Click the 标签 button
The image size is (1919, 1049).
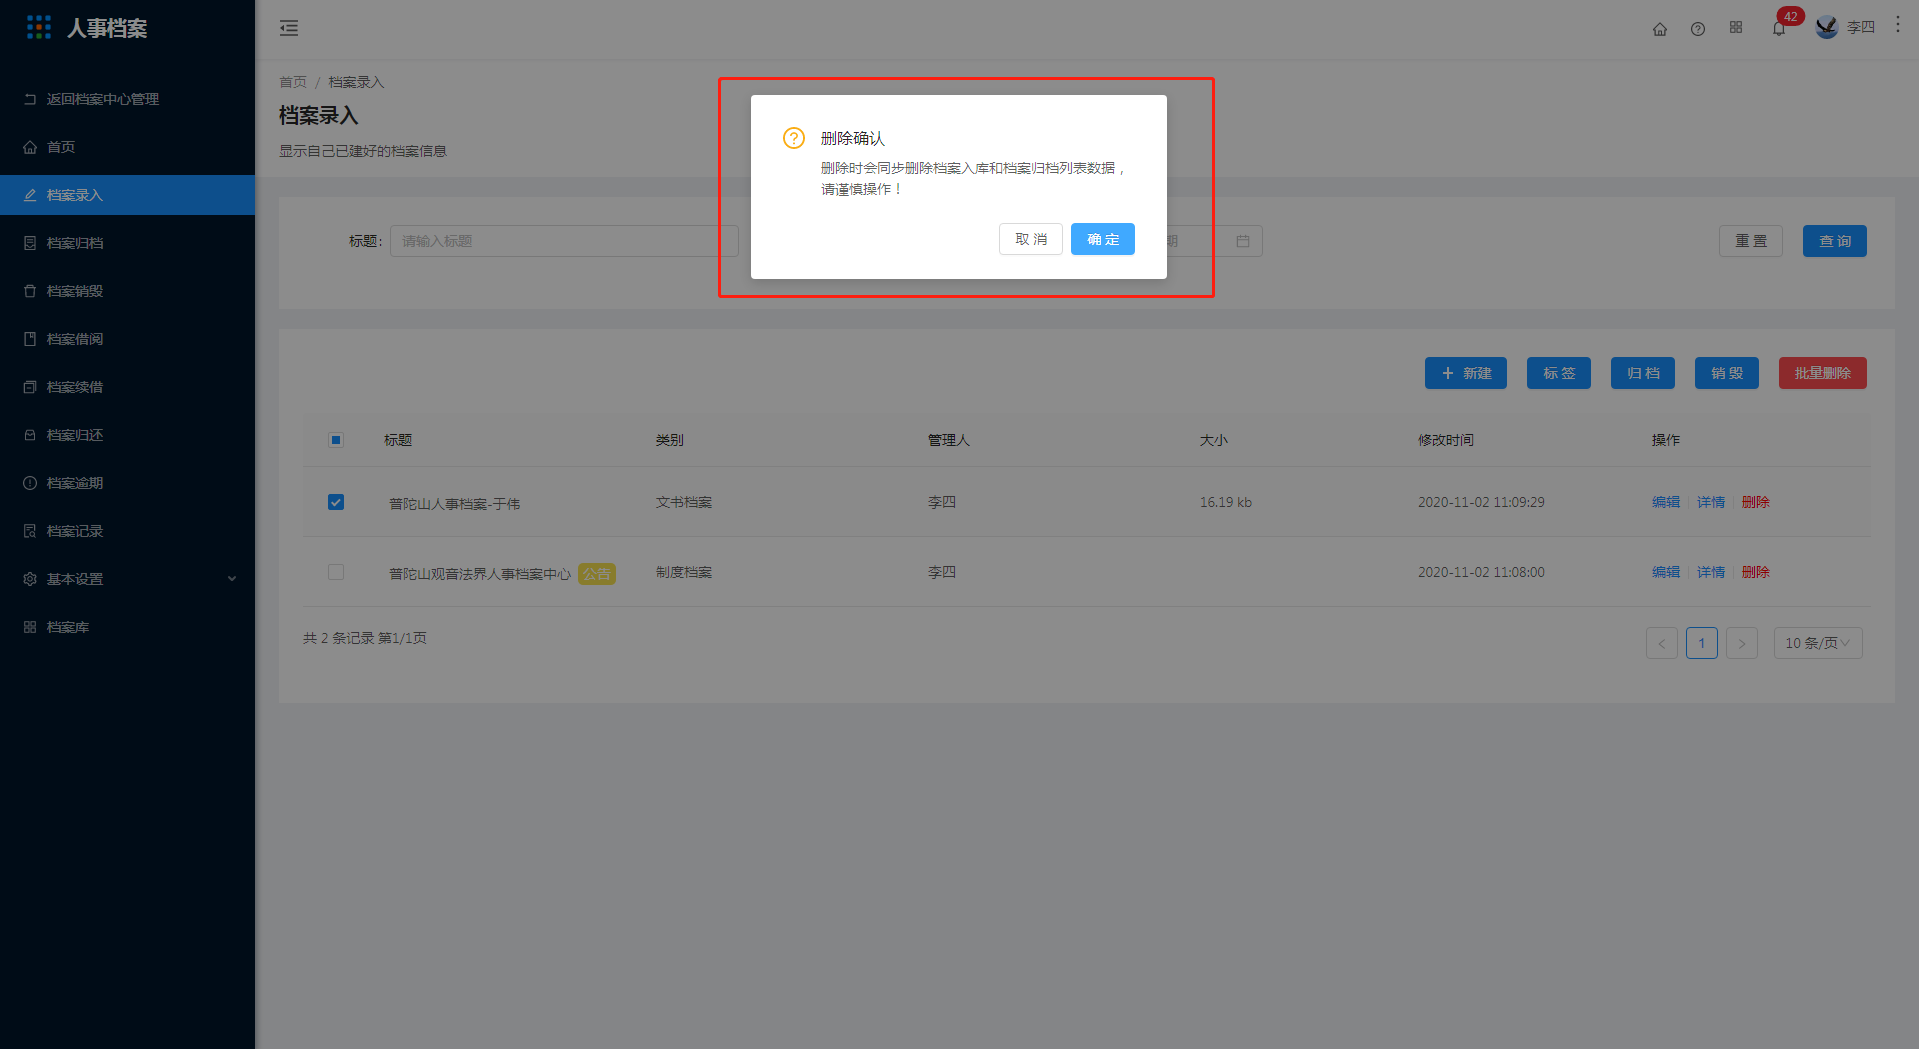[1559, 373]
